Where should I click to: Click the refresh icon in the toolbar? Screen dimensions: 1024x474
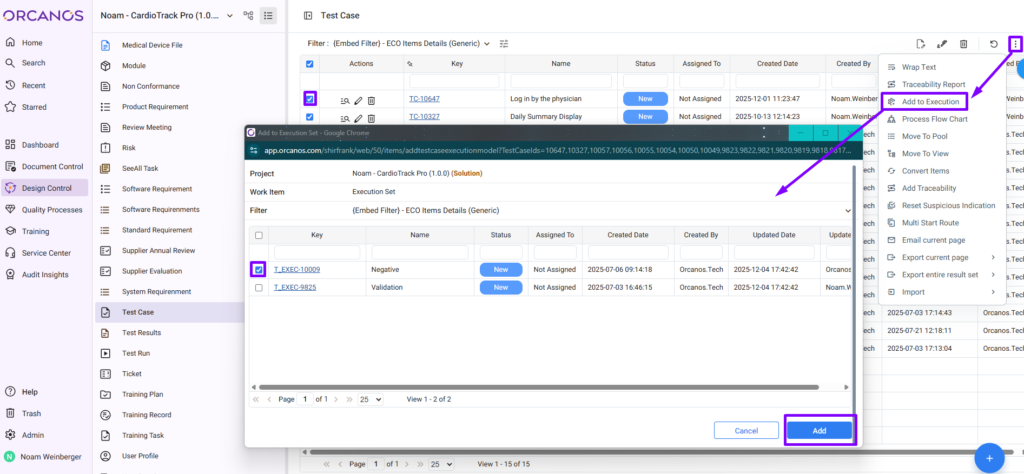click(x=994, y=44)
